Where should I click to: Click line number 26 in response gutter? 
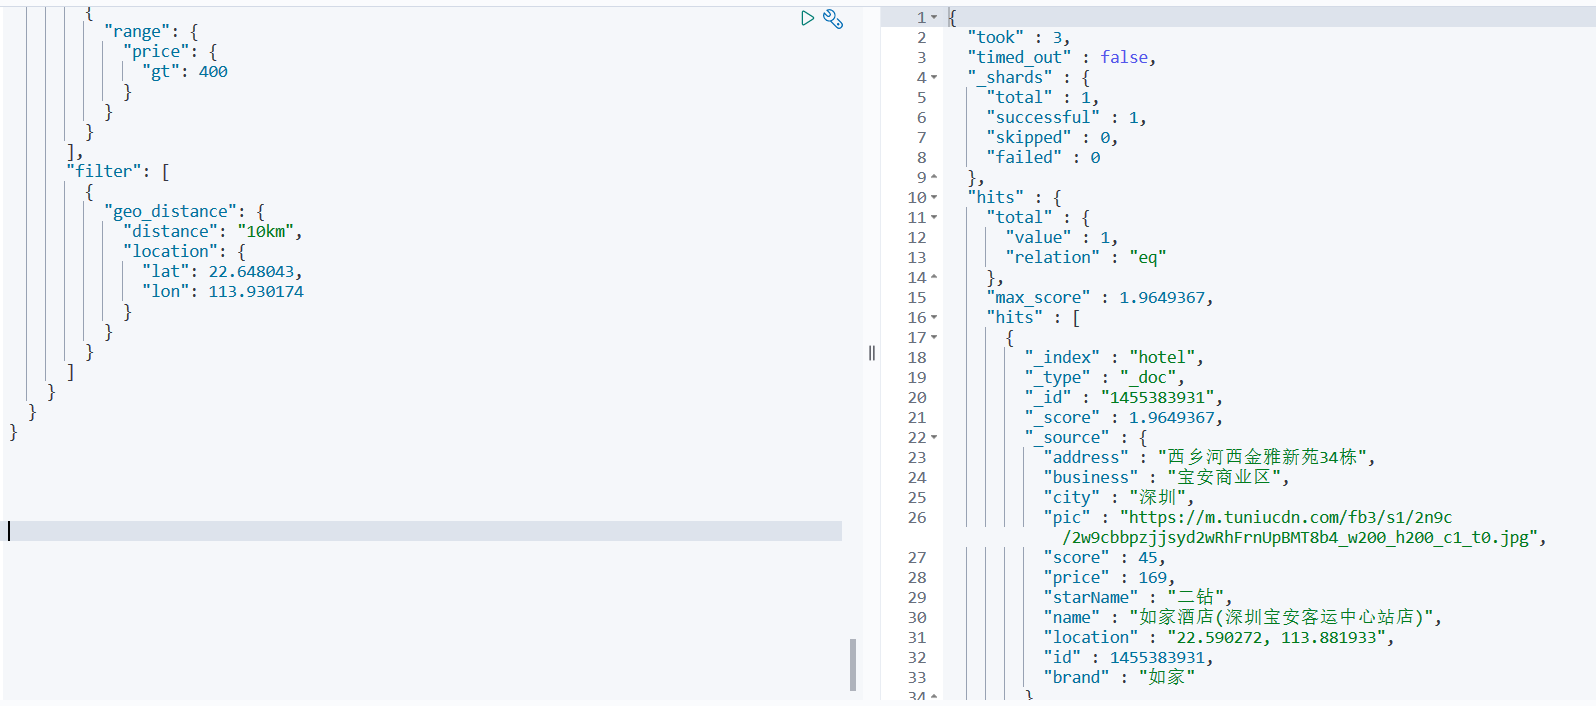point(917,518)
